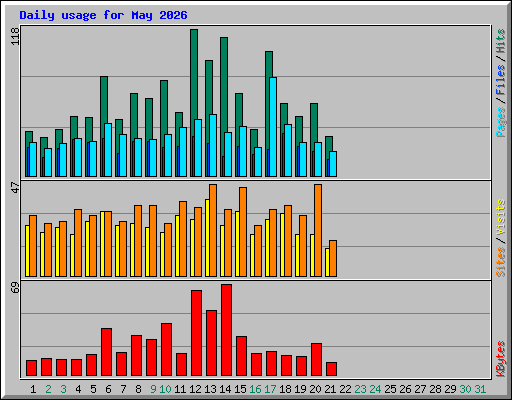Click green day label '16' on the x-axis
Image resolution: width=512 pixels, height=400 pixels.
click(x=255, y=389)
